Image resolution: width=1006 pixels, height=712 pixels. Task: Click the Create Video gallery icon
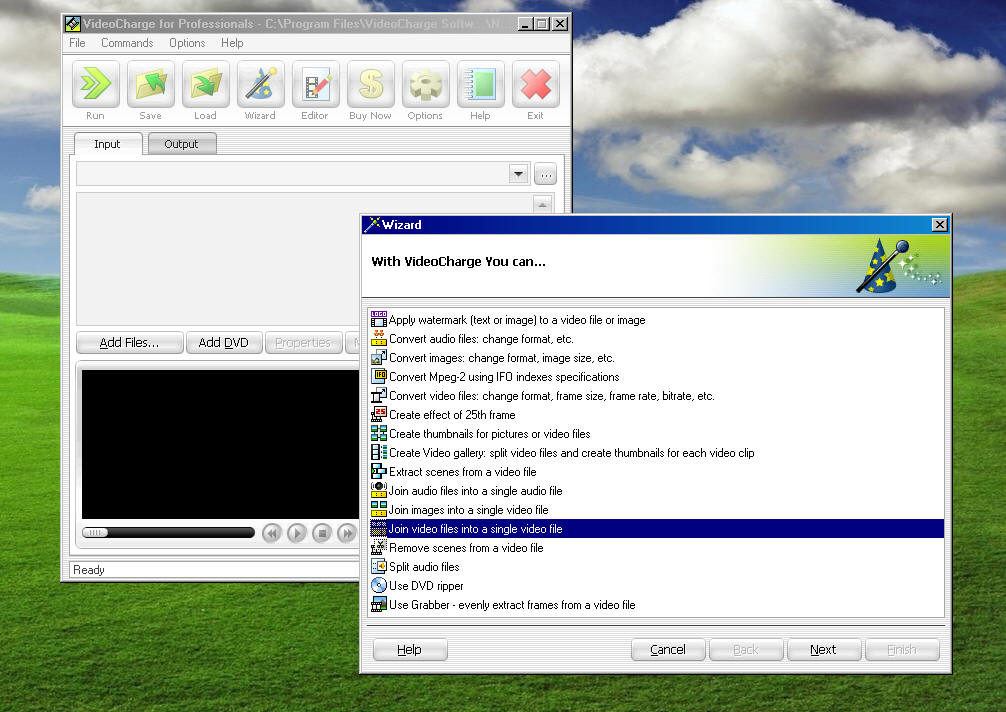pos(379,452)
